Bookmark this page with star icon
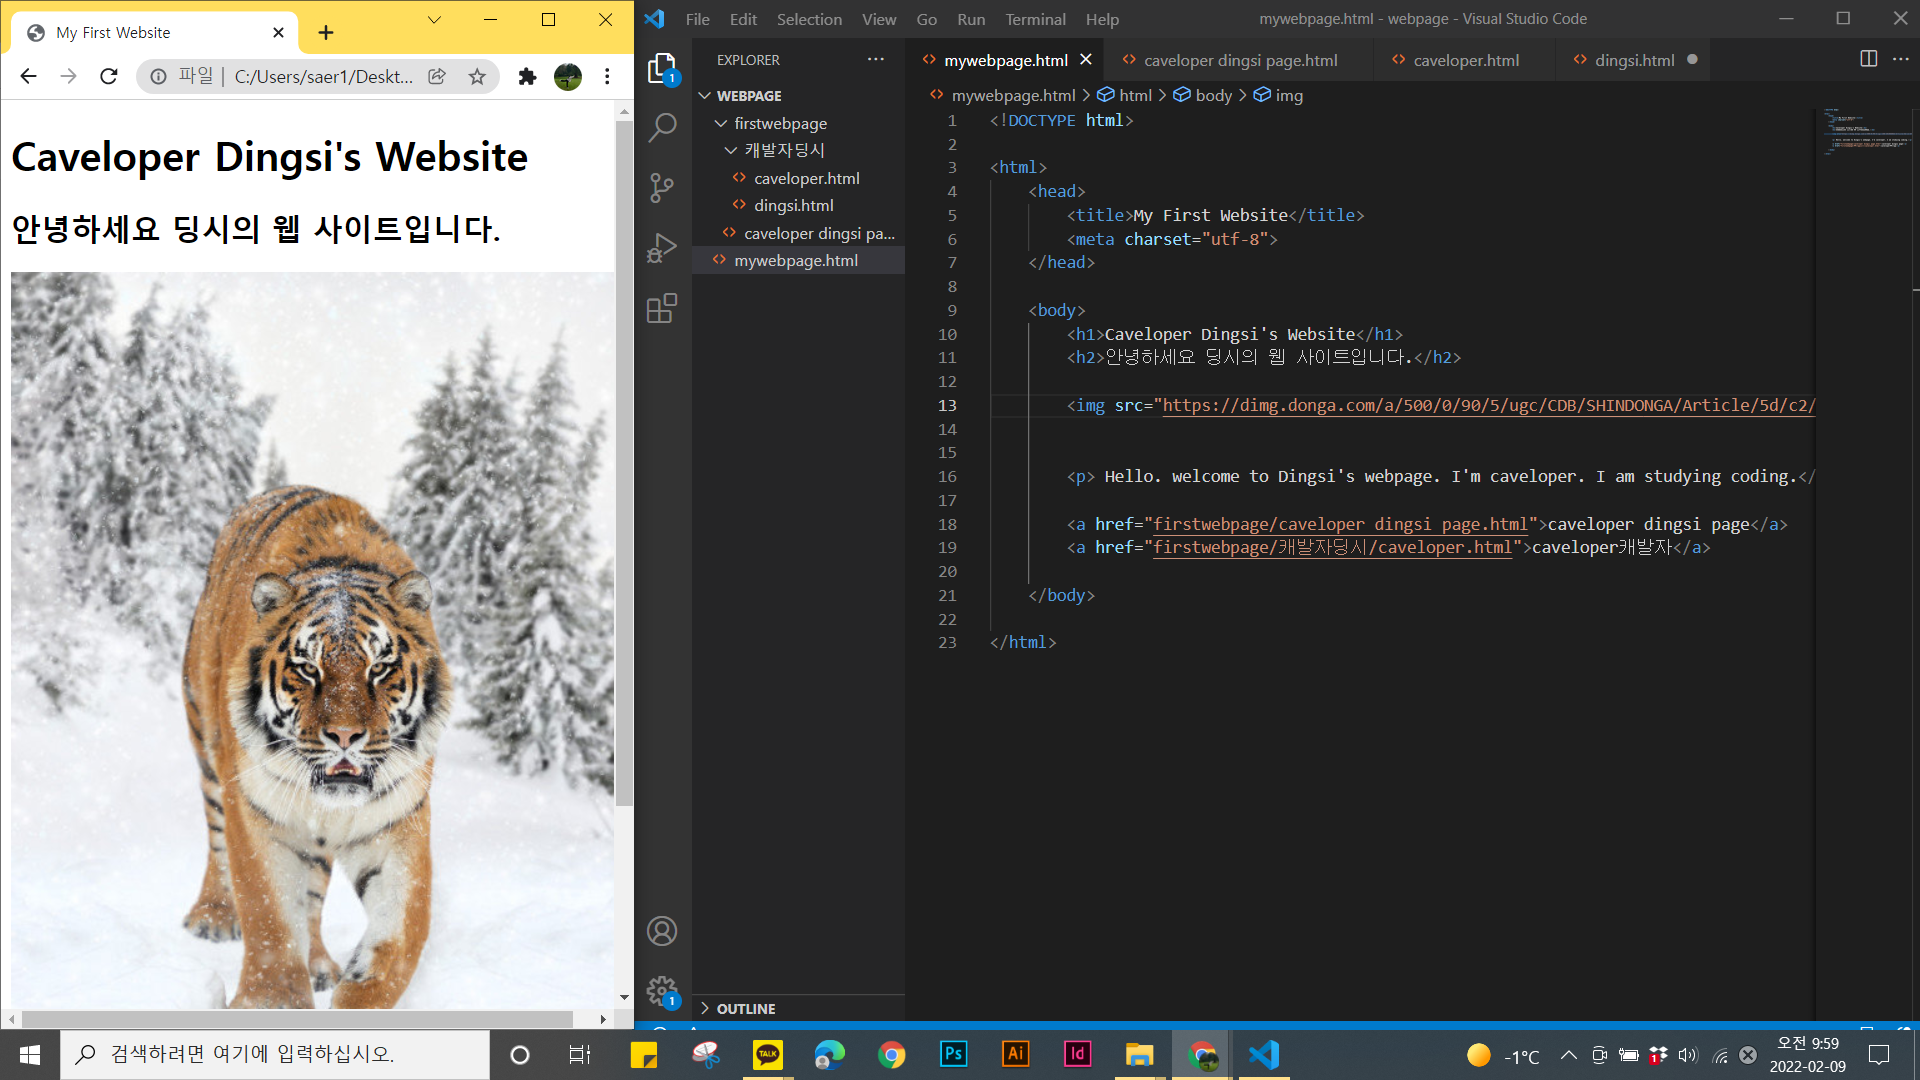 tap(477, 77)
